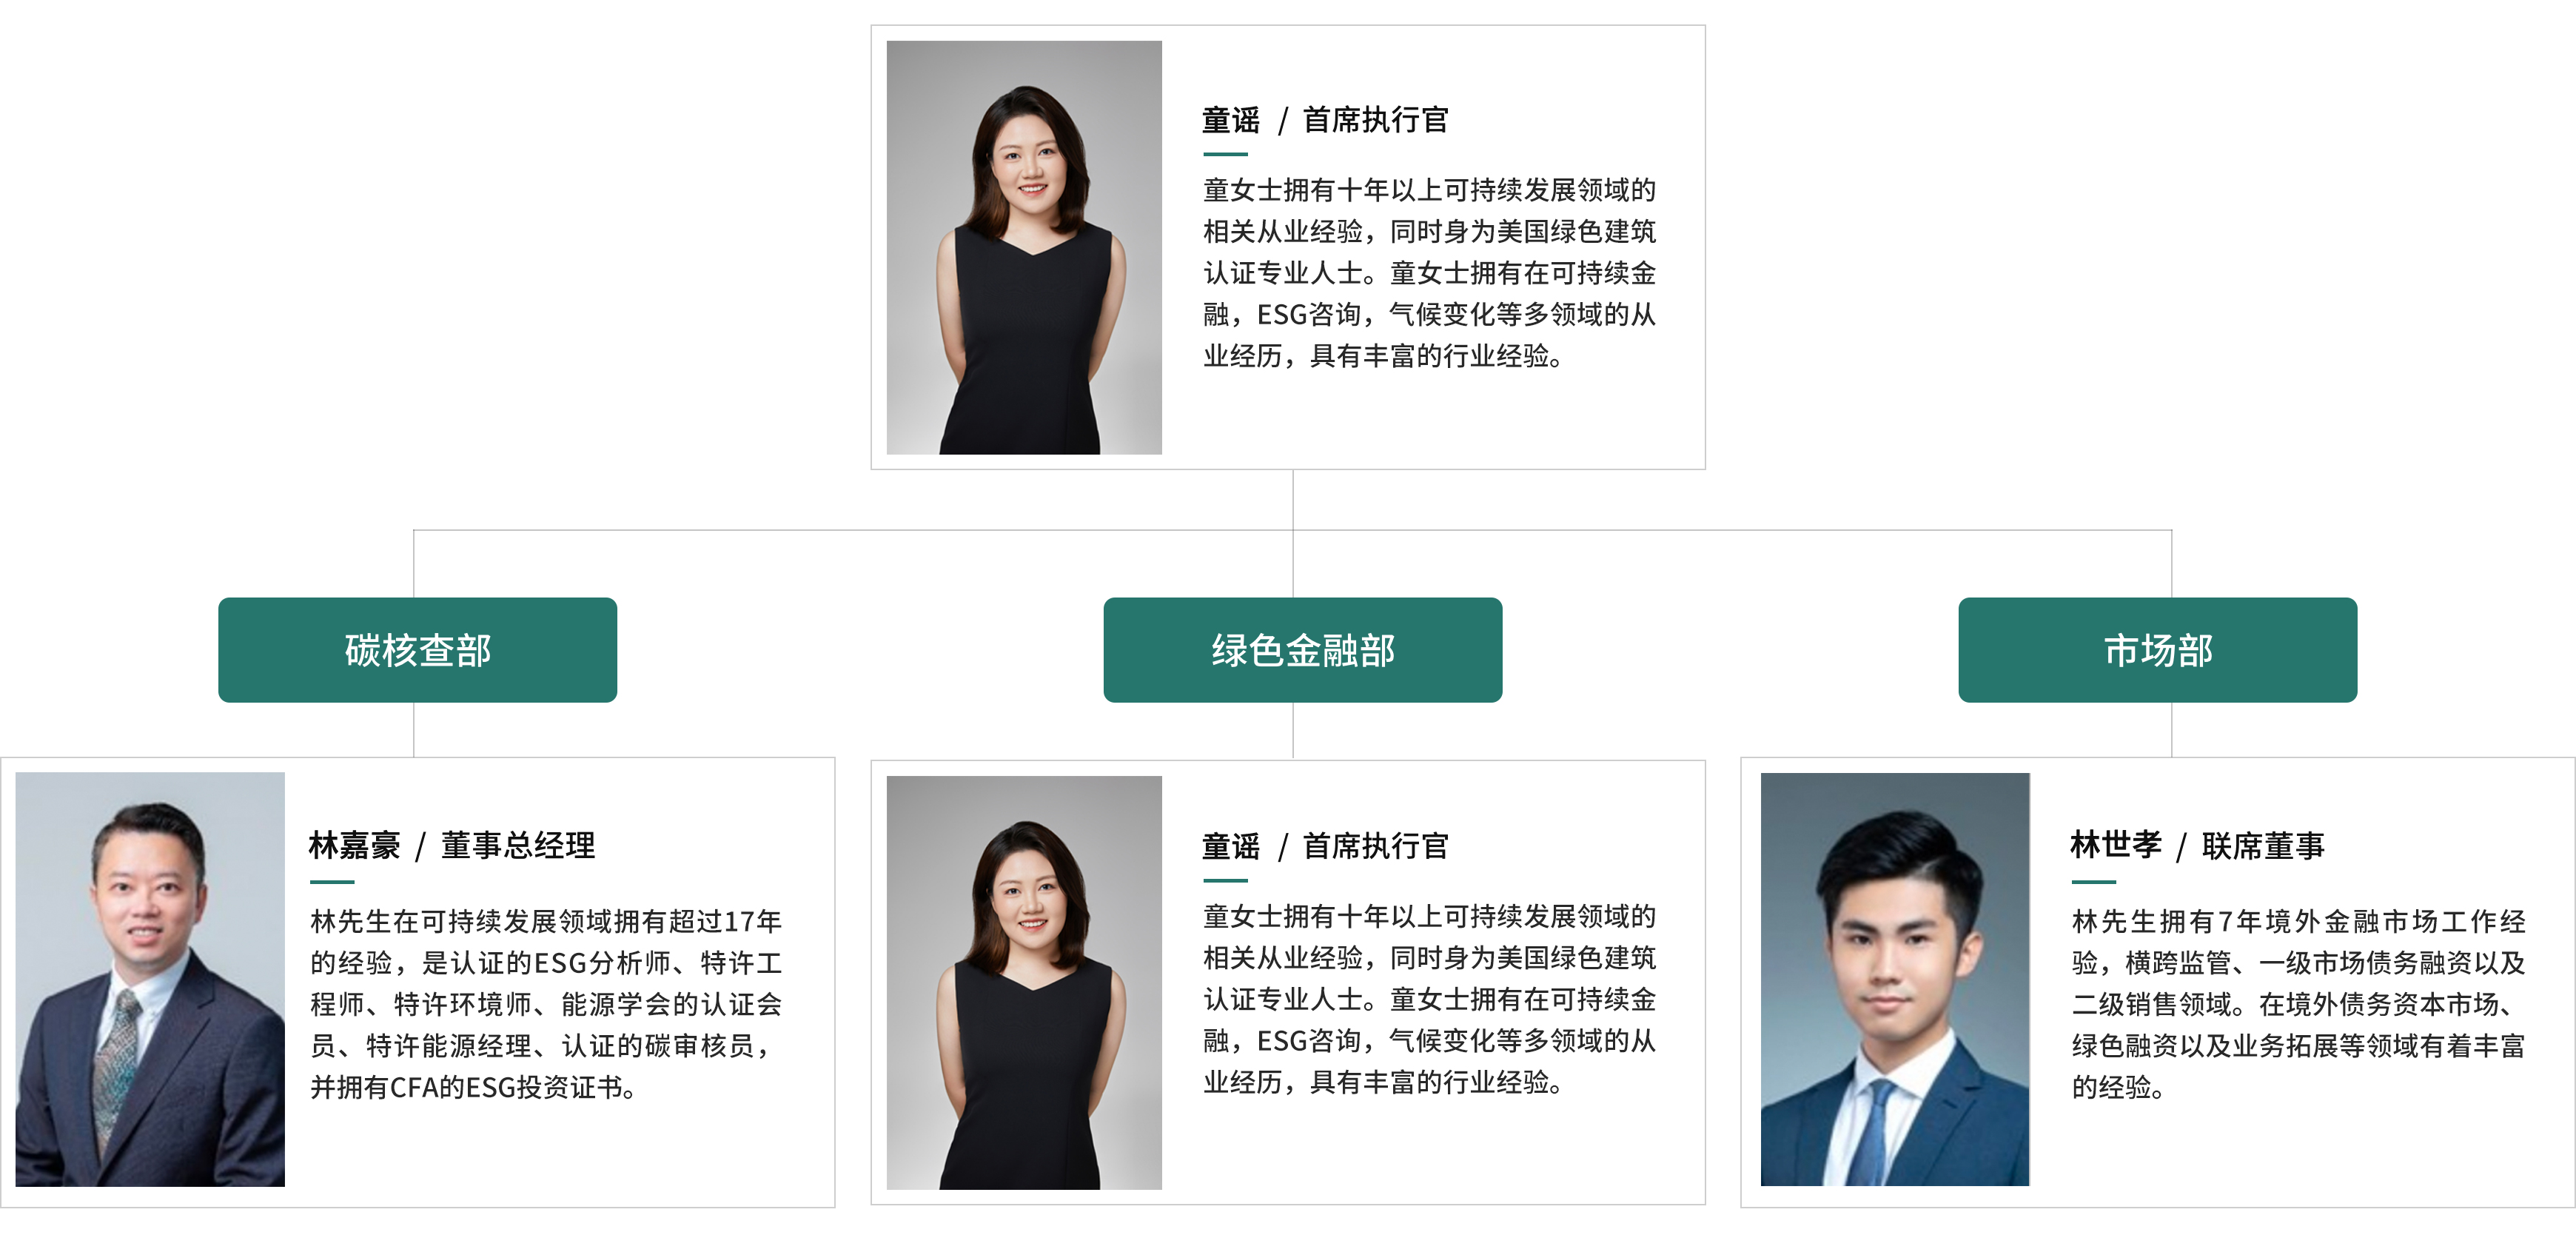Click the 林嘉豪 / 董事总经理 heading
This screenshot has height=1235, width=2576.
tap(452, 846)
